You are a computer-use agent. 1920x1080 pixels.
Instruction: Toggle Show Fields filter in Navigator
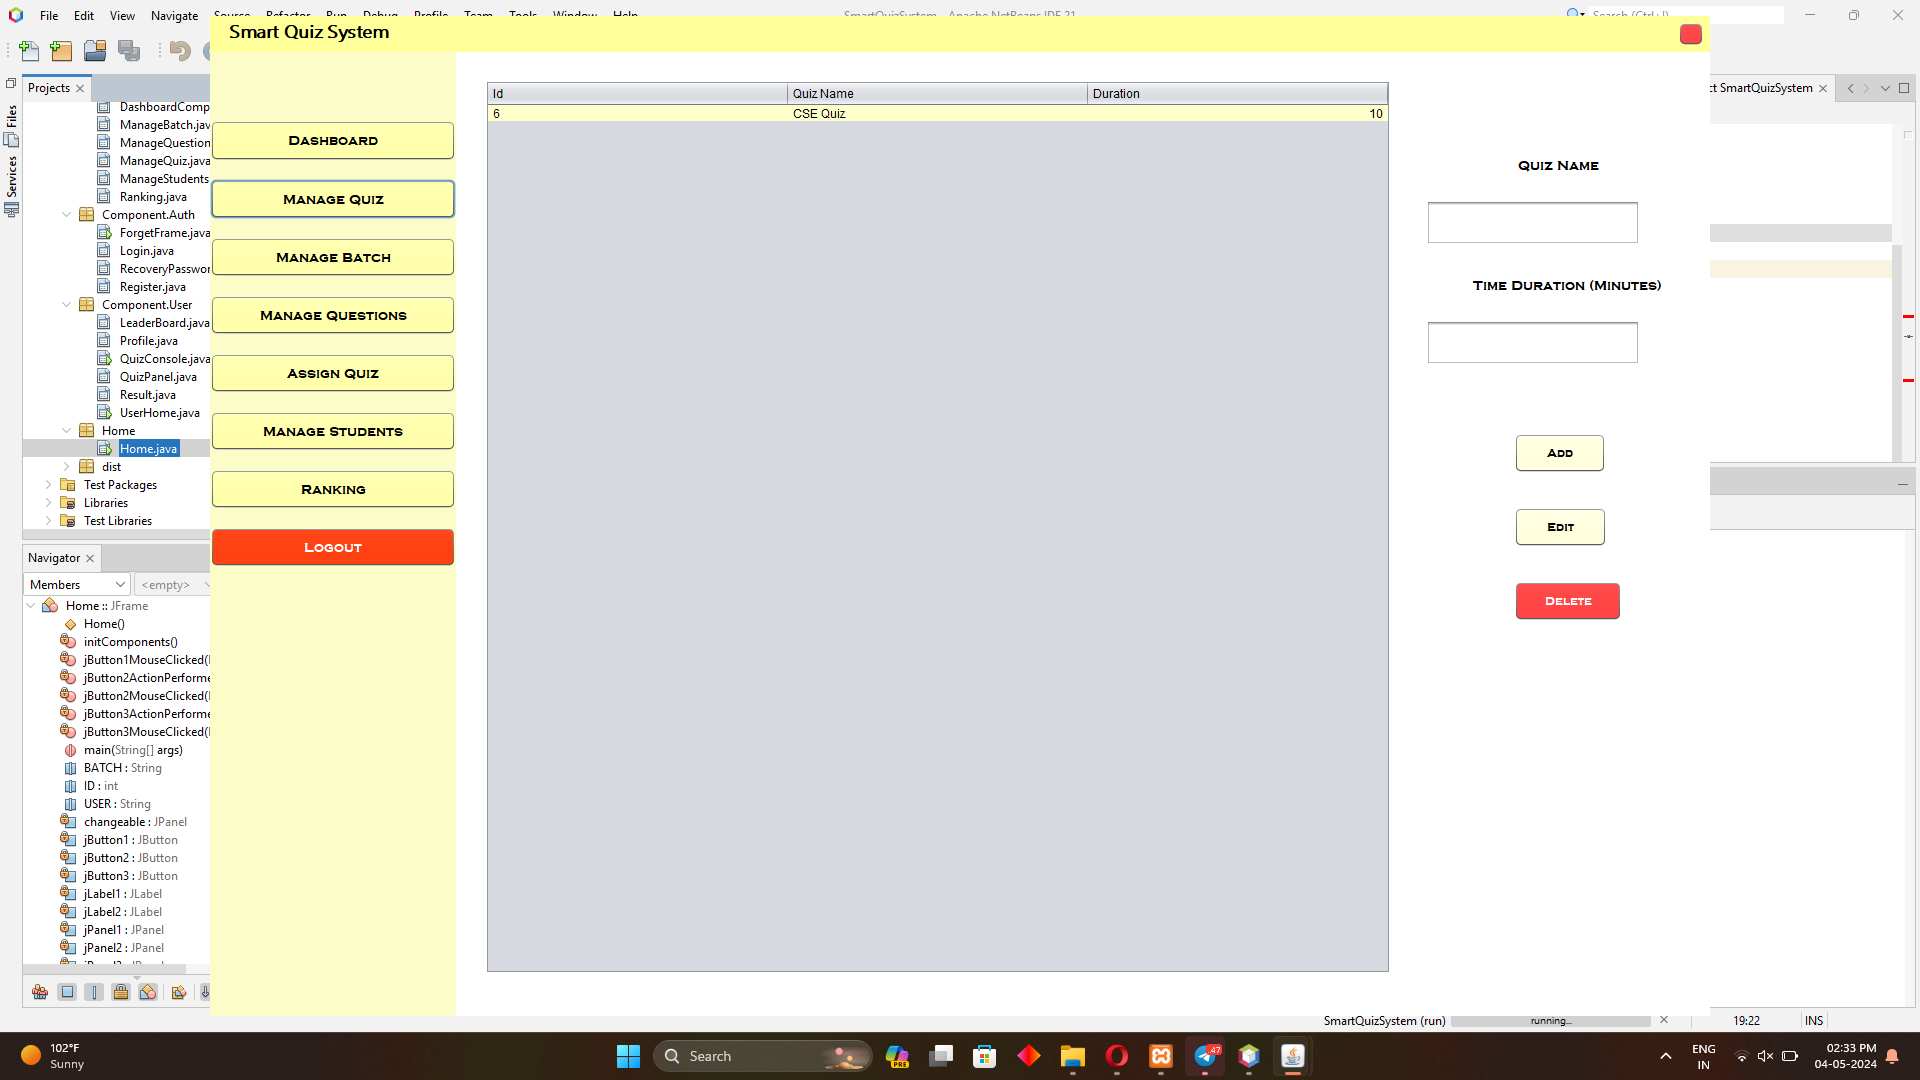coord(67,992)
